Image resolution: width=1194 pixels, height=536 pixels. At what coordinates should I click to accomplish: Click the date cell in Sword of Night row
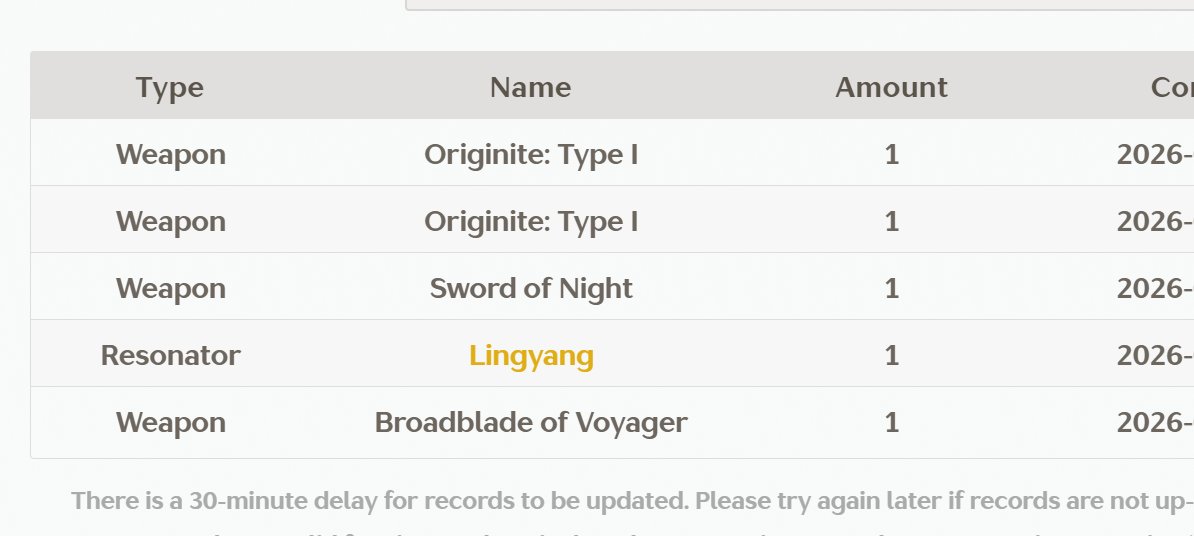(x=1155, y=288)
